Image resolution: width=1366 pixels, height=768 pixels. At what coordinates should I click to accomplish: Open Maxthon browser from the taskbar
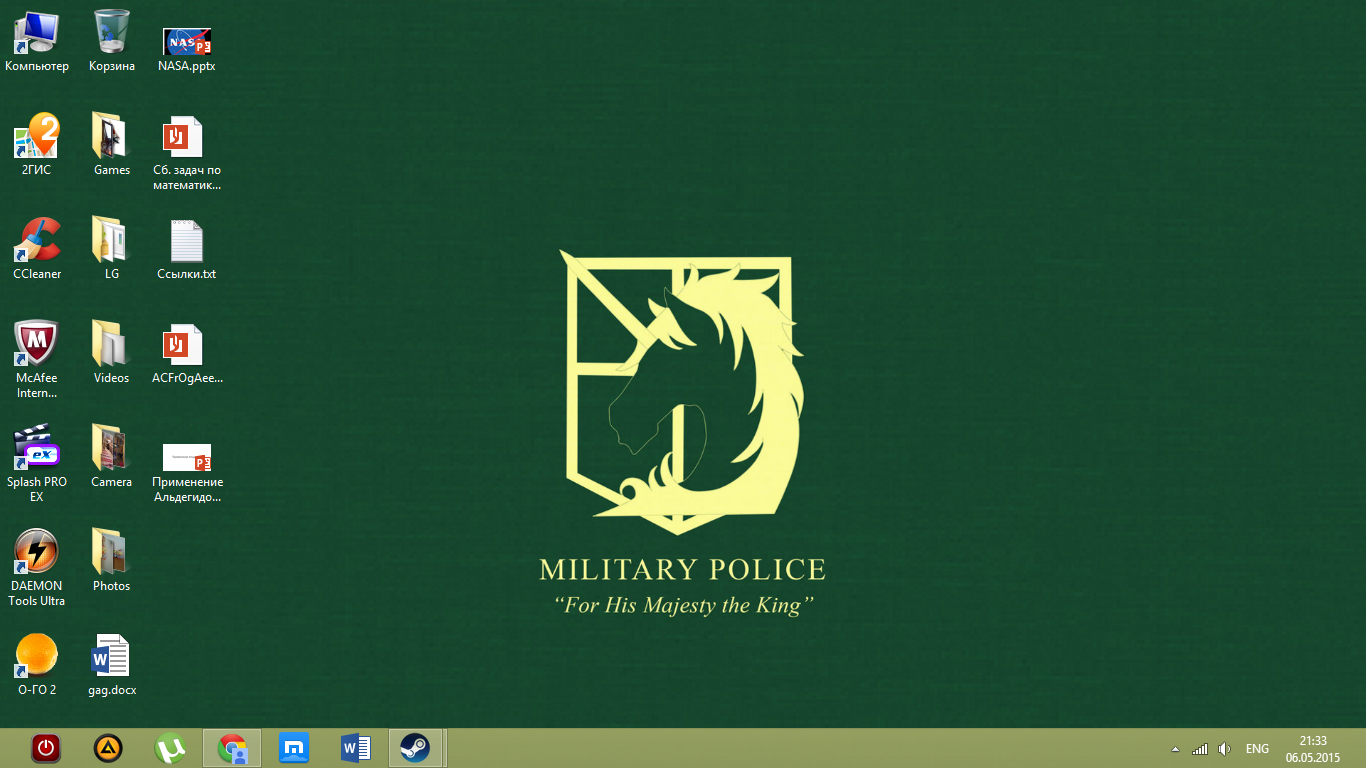[x=294, y=748]
